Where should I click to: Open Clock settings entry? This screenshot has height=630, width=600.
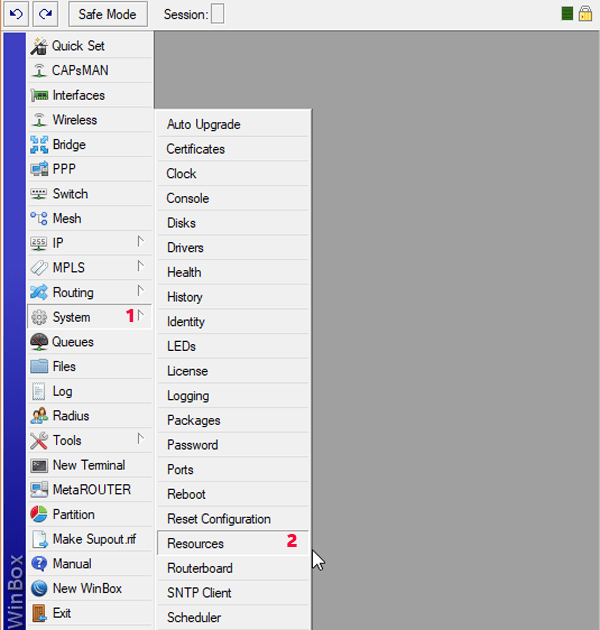(x=233, y=174)
